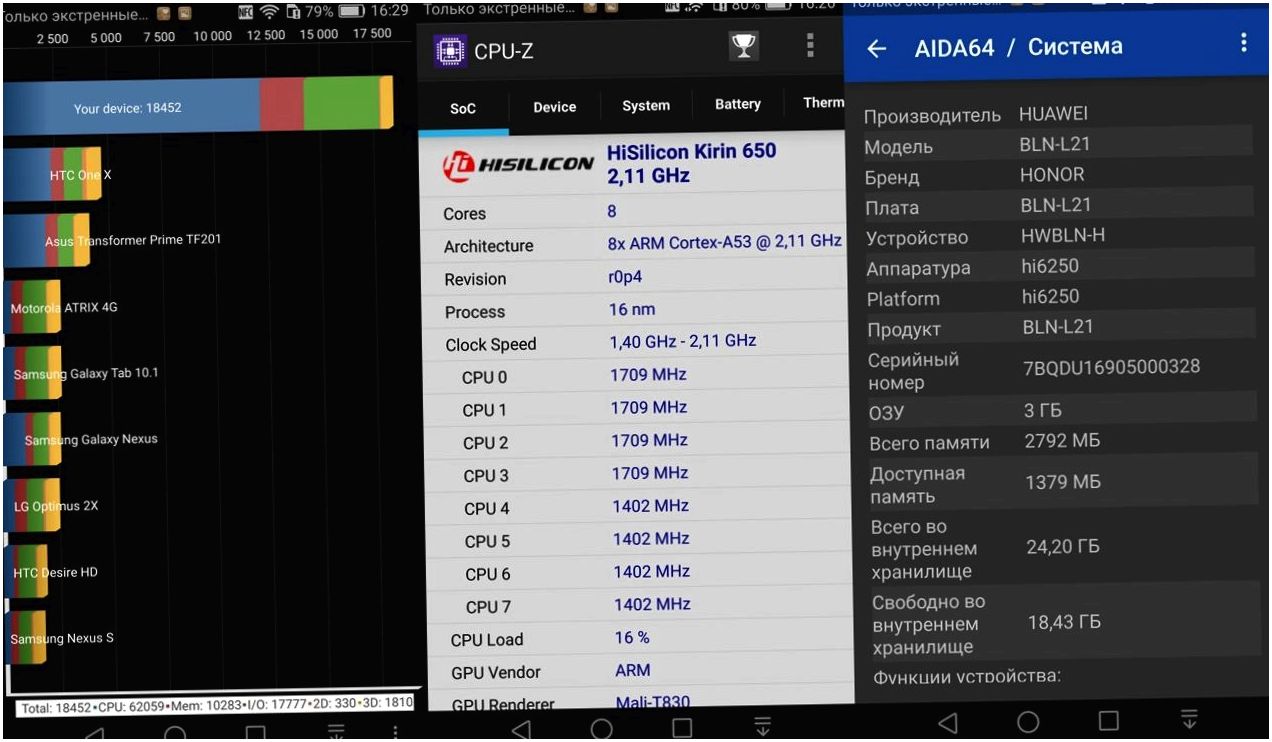Select the Motorola ATRIX 4G bar

coord(33,307)
